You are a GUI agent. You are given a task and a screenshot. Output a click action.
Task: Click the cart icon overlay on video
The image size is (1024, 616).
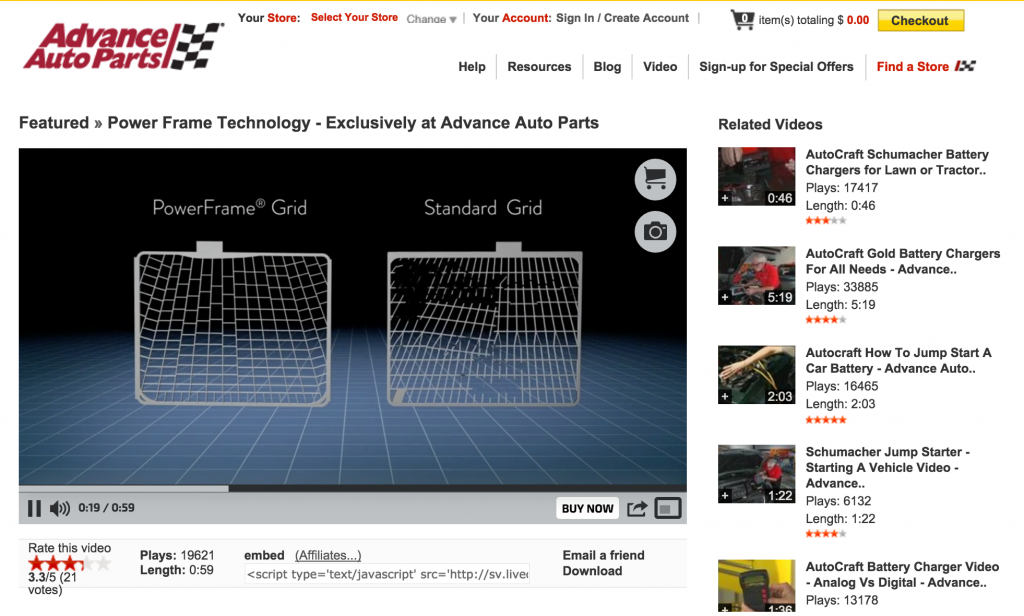pos(655,179)
